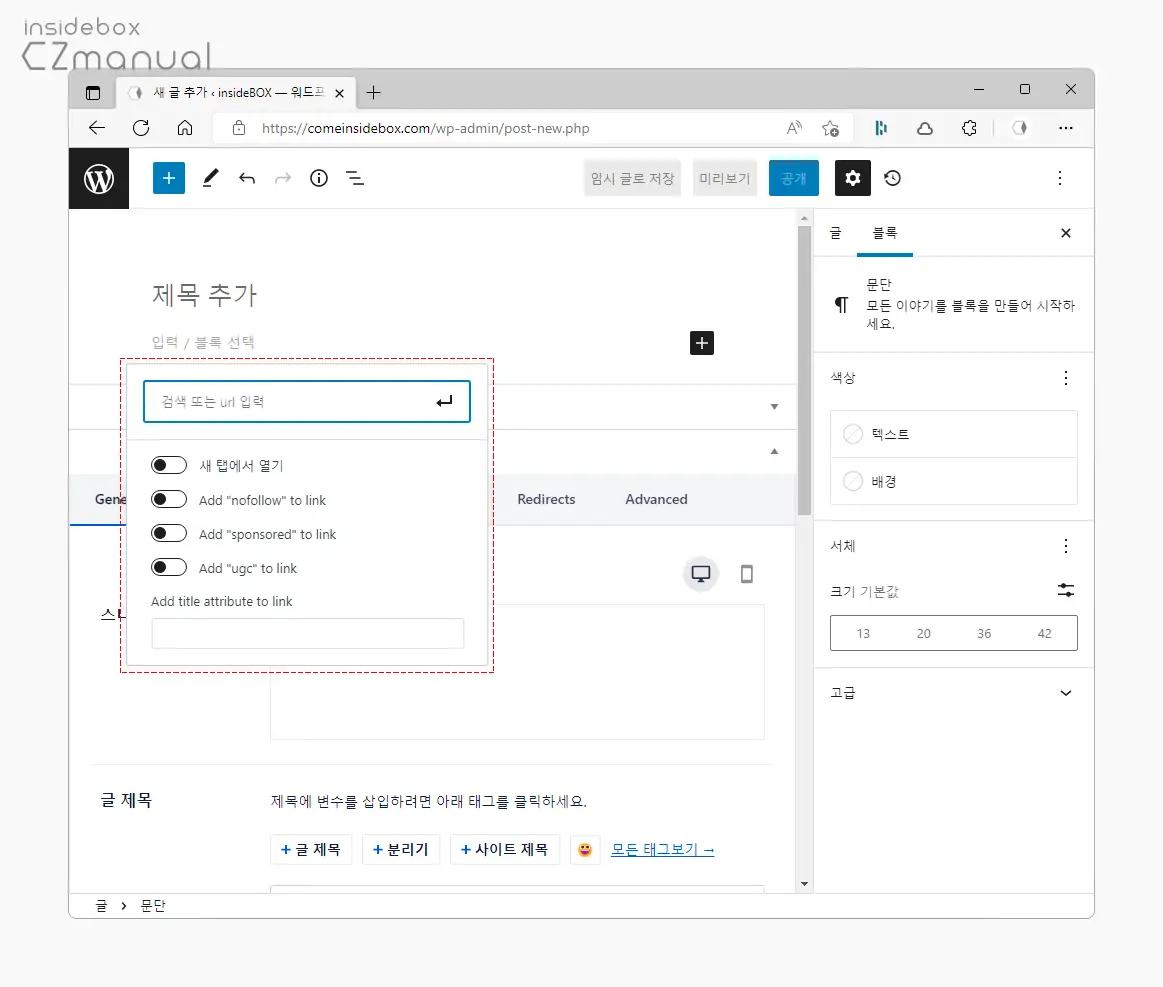The height and width of the screenshot is (987, 1163).
Task: Click the link title attribute field
Action: click(308, 633)
